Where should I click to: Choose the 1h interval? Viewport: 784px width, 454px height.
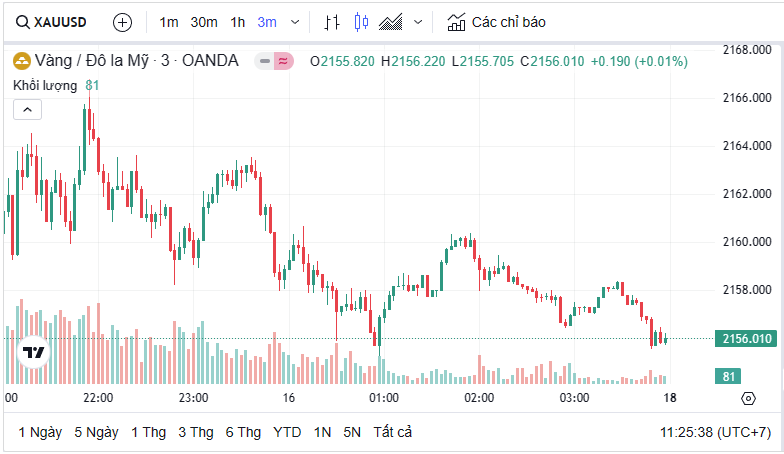coord(237,22)
